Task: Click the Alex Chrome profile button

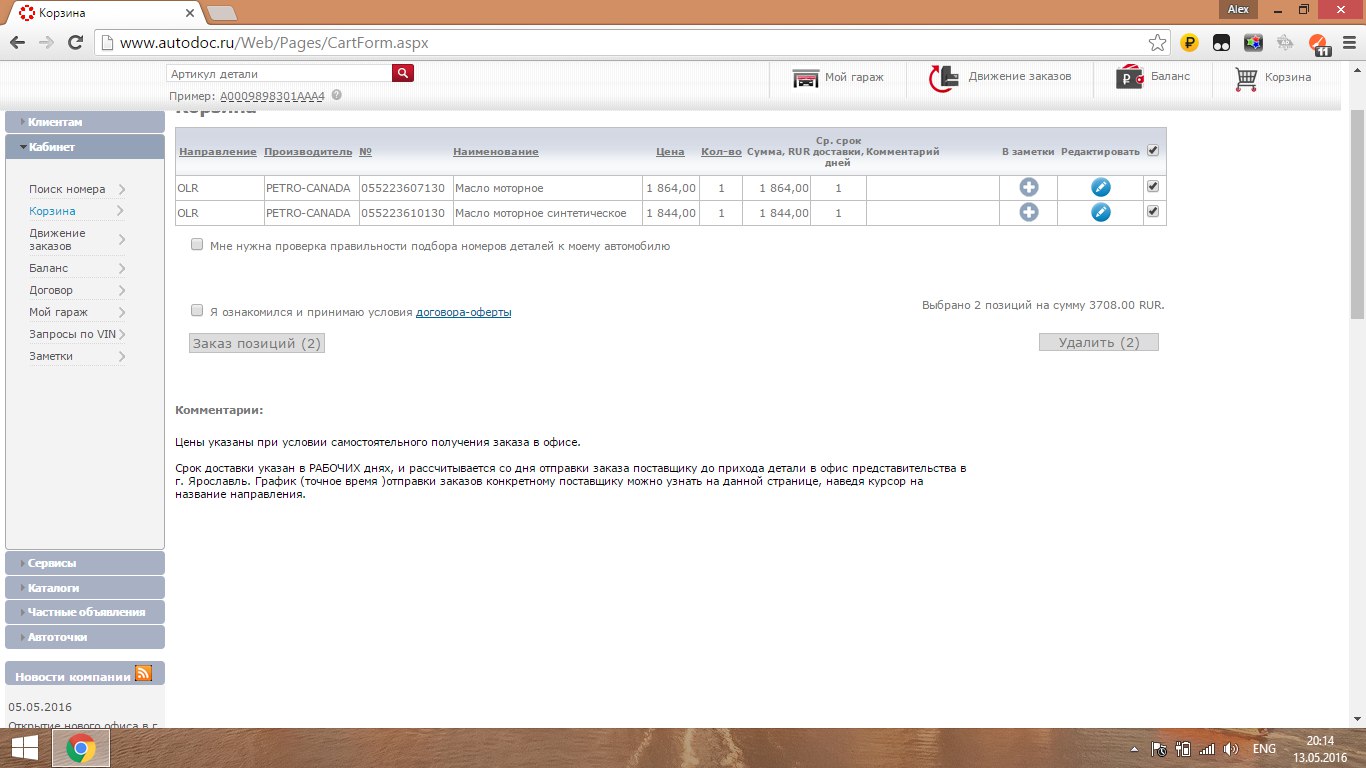Action: (x=1238, y=9)
